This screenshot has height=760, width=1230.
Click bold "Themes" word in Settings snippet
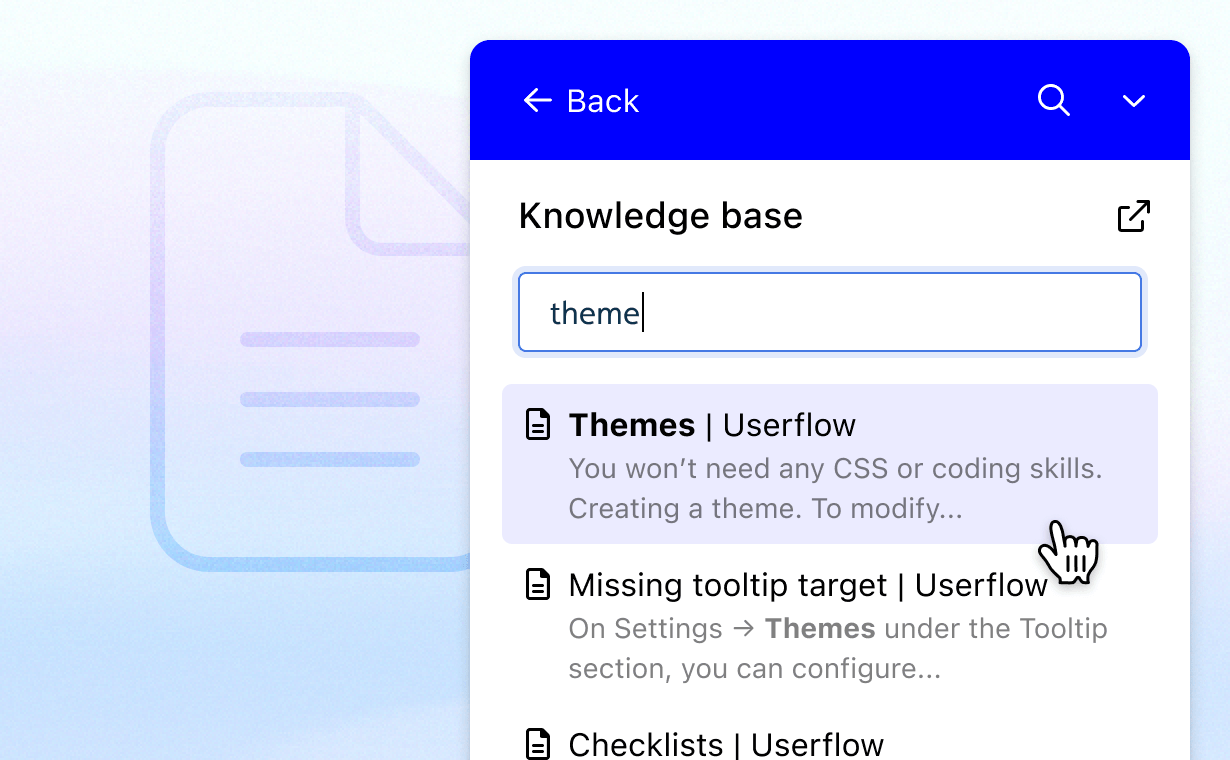[x=820, y=629]
